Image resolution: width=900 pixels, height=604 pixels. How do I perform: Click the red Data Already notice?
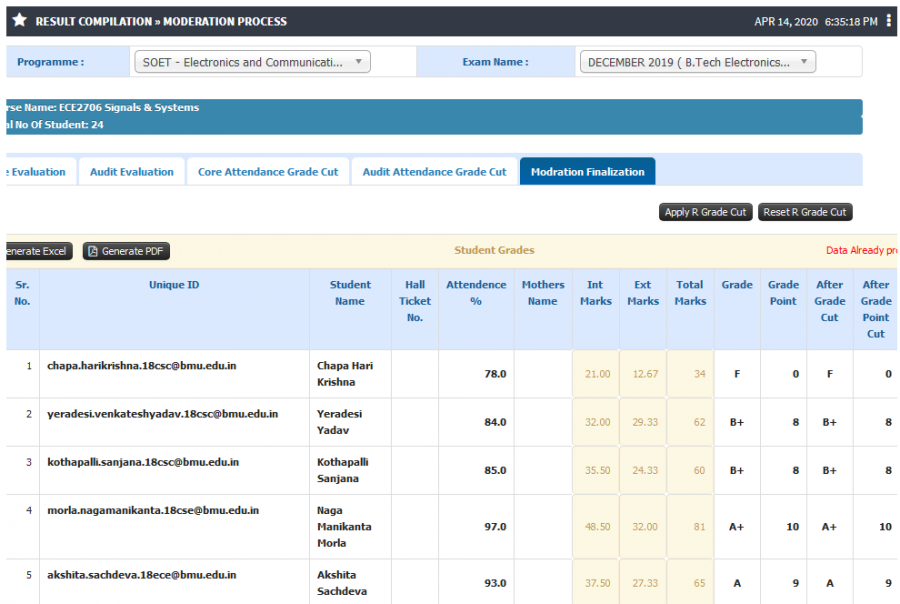tap(862, 250)
